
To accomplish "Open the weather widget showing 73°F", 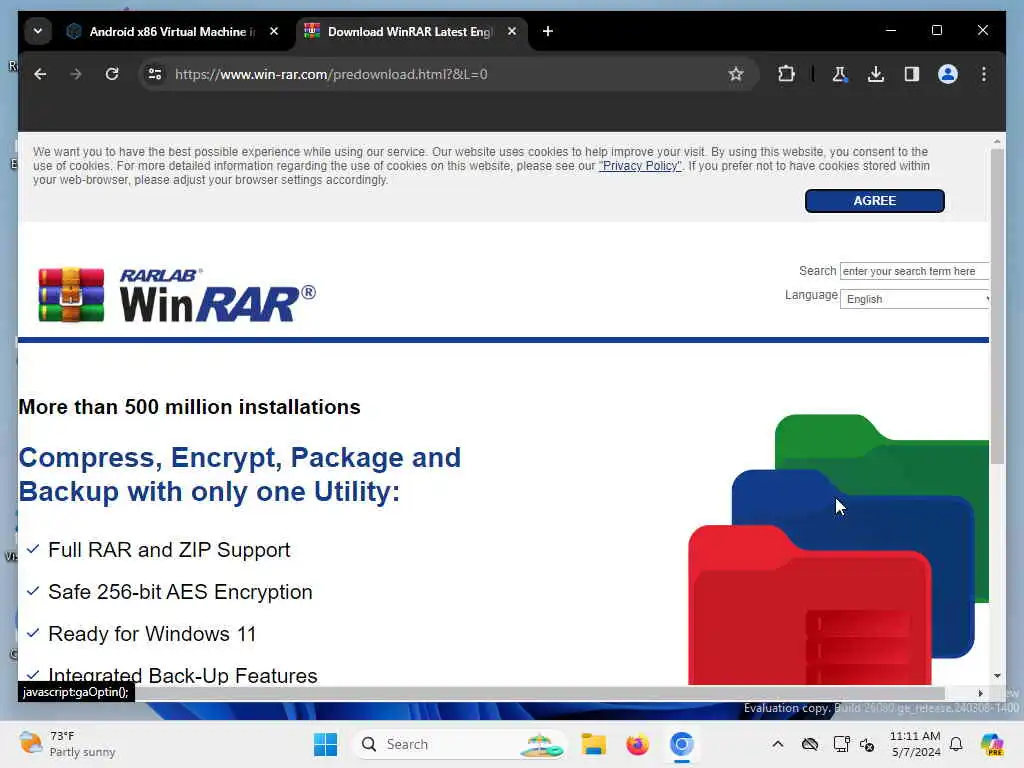I will click(67, 744).
